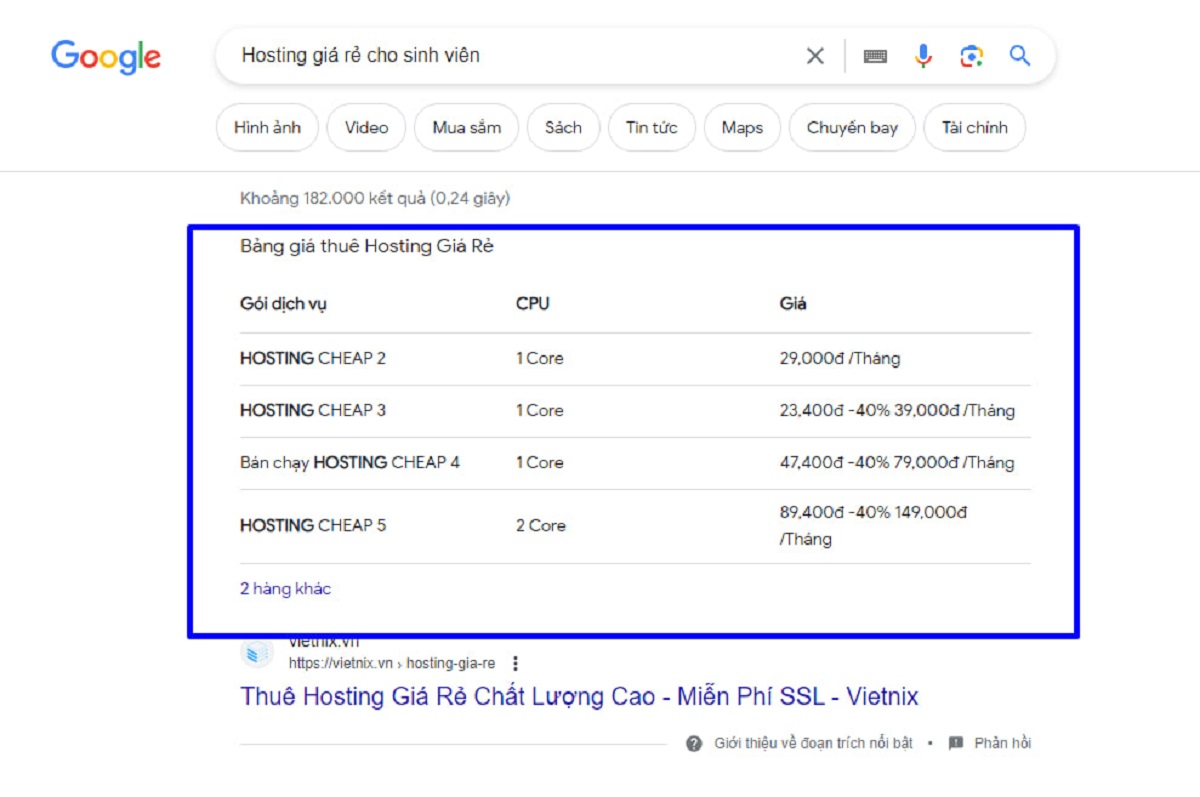Viewport: 1200px width, 797px height.
Task: Switch to the Mua sắm filter
Action: click(467, 128)
